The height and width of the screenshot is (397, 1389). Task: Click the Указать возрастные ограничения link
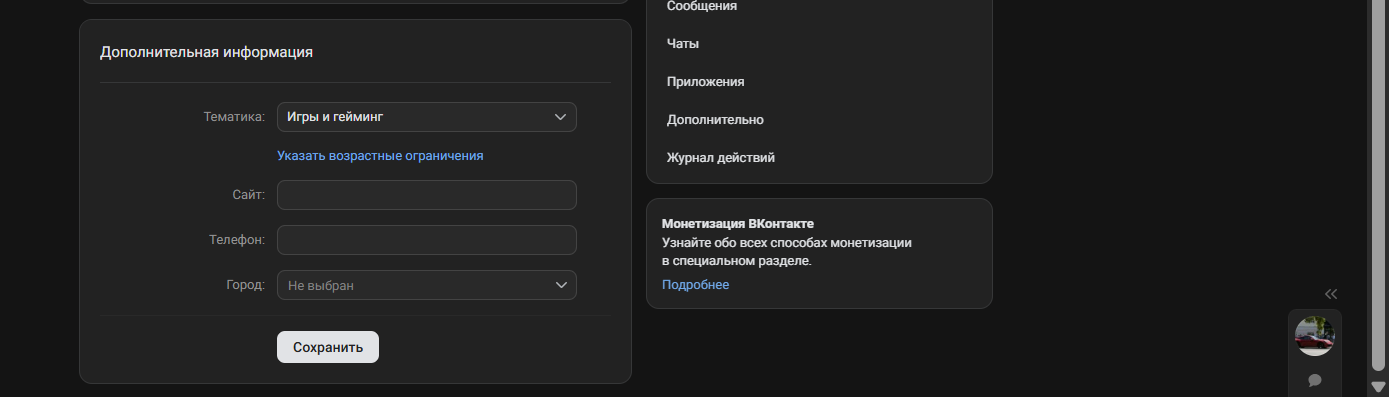point(380,156)
